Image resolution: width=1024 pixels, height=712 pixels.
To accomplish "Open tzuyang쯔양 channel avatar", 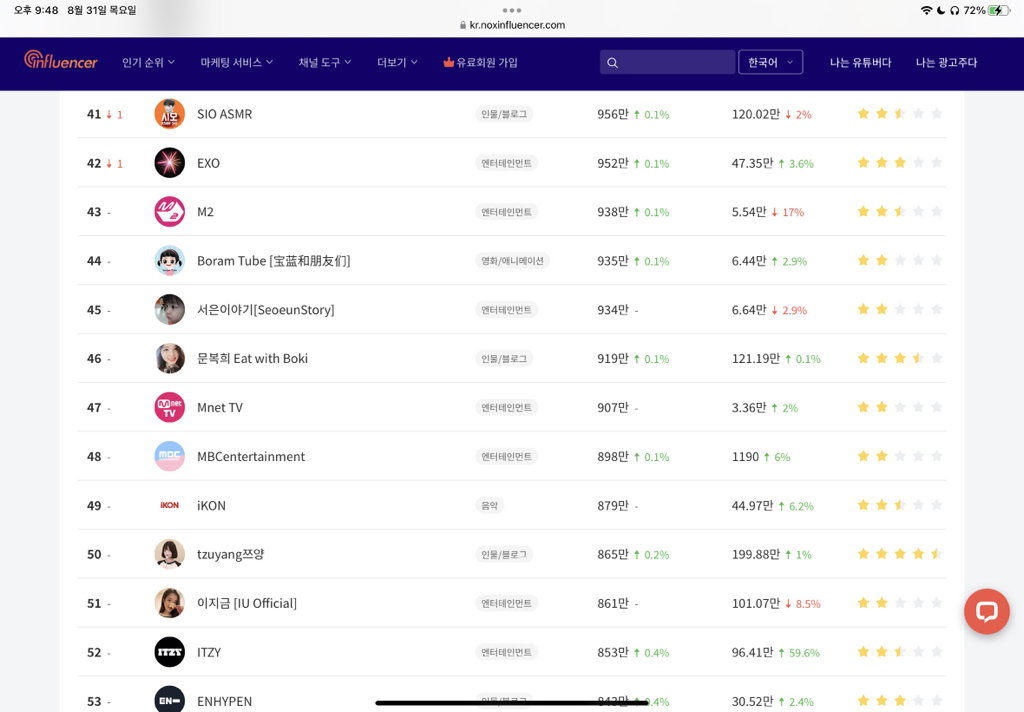I will [x=169, y=554].
